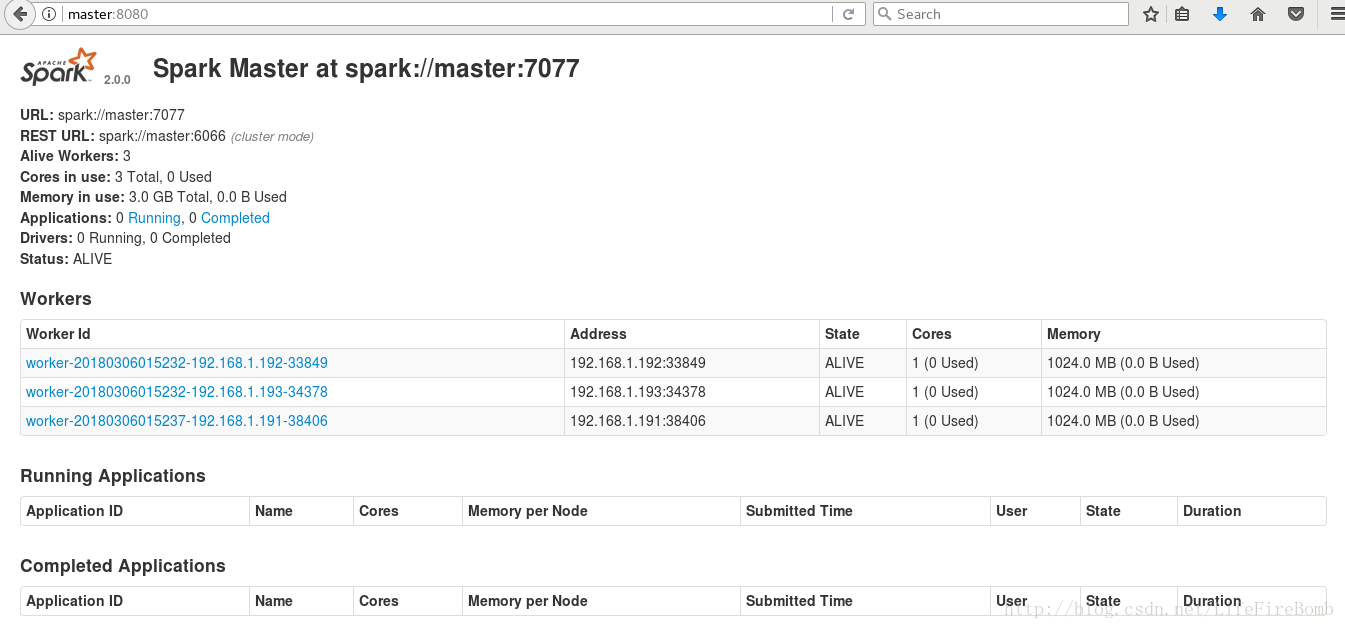Open the Pocket icon in toolbar
This screenshot has height=629, width=1345.
pos(1295,14)
